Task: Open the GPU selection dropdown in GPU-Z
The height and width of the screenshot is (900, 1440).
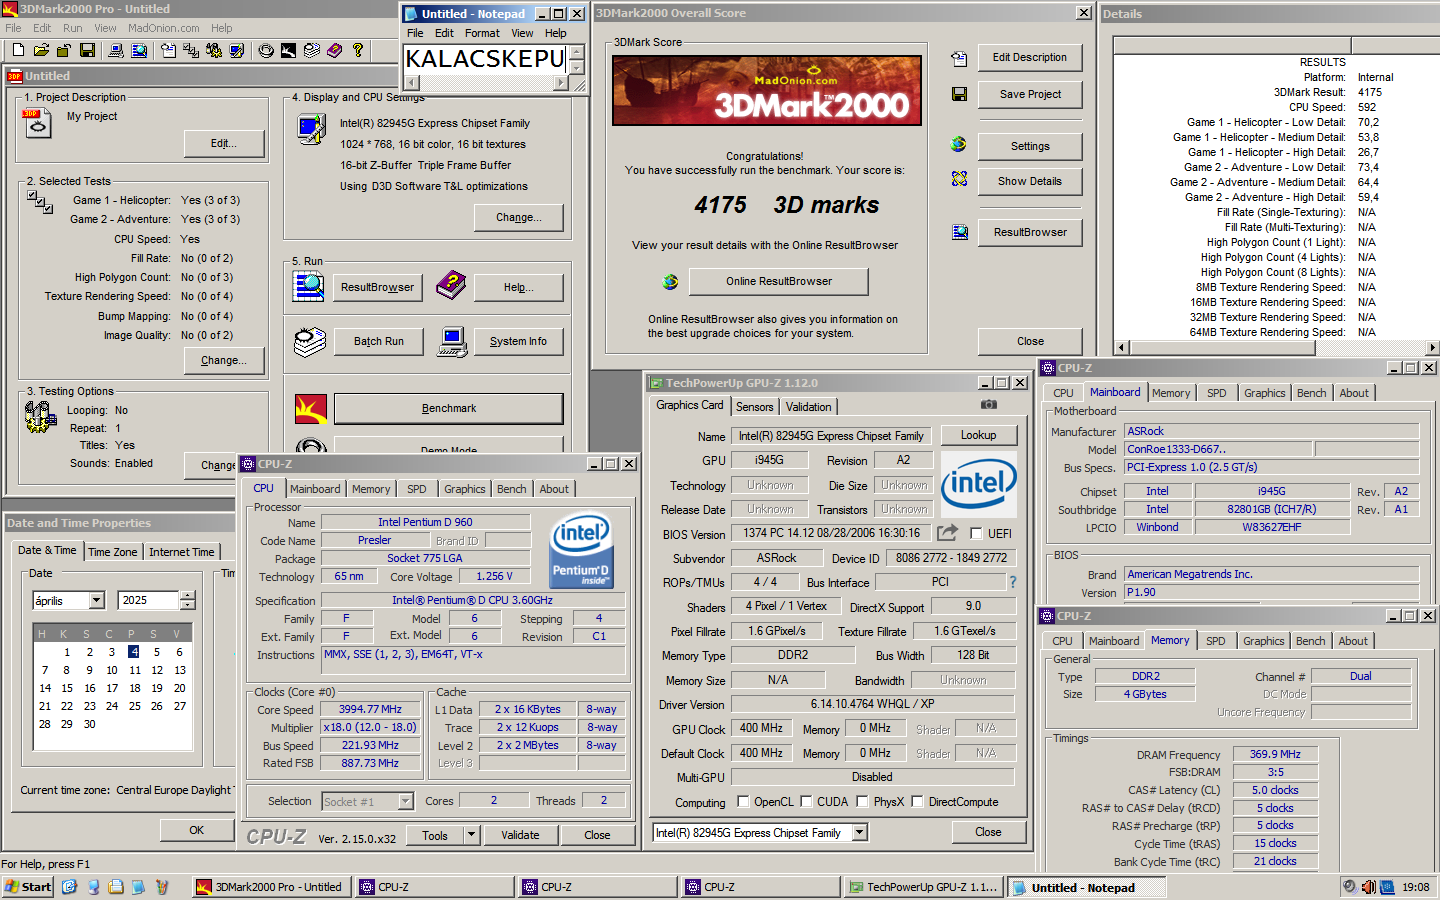Action: tap(860, 832)
